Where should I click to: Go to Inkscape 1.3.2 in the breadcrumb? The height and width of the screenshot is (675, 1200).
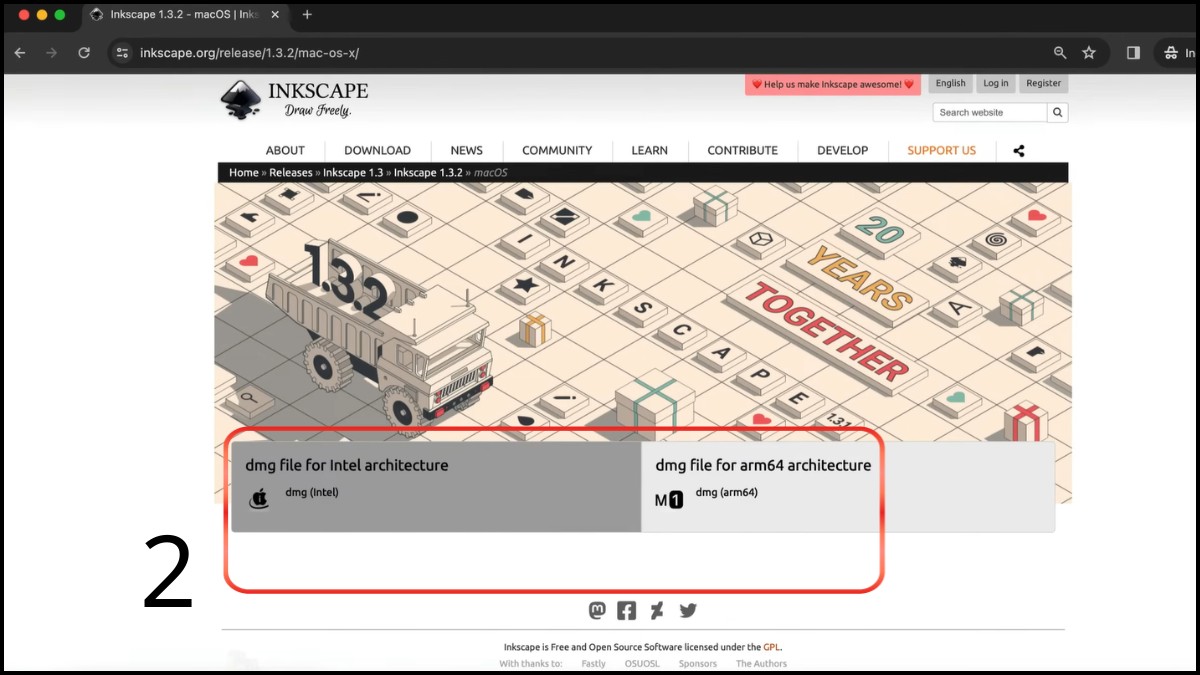(x=428, y=173)
